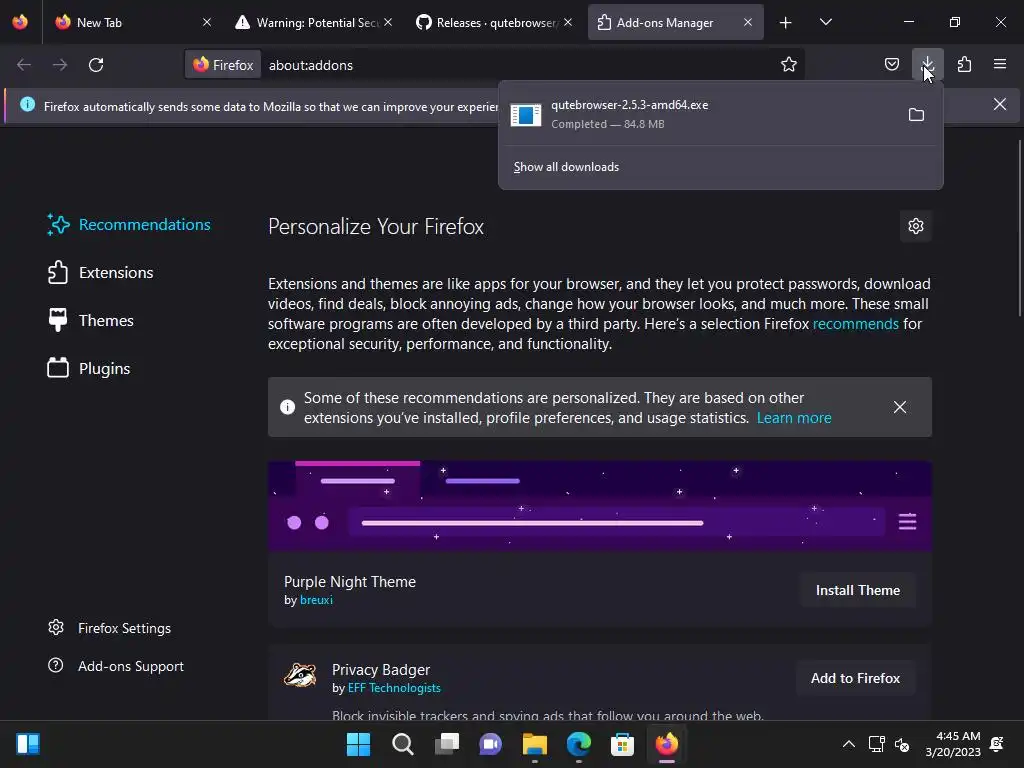
Task: Go forward one page
Action: click(60, 65)
